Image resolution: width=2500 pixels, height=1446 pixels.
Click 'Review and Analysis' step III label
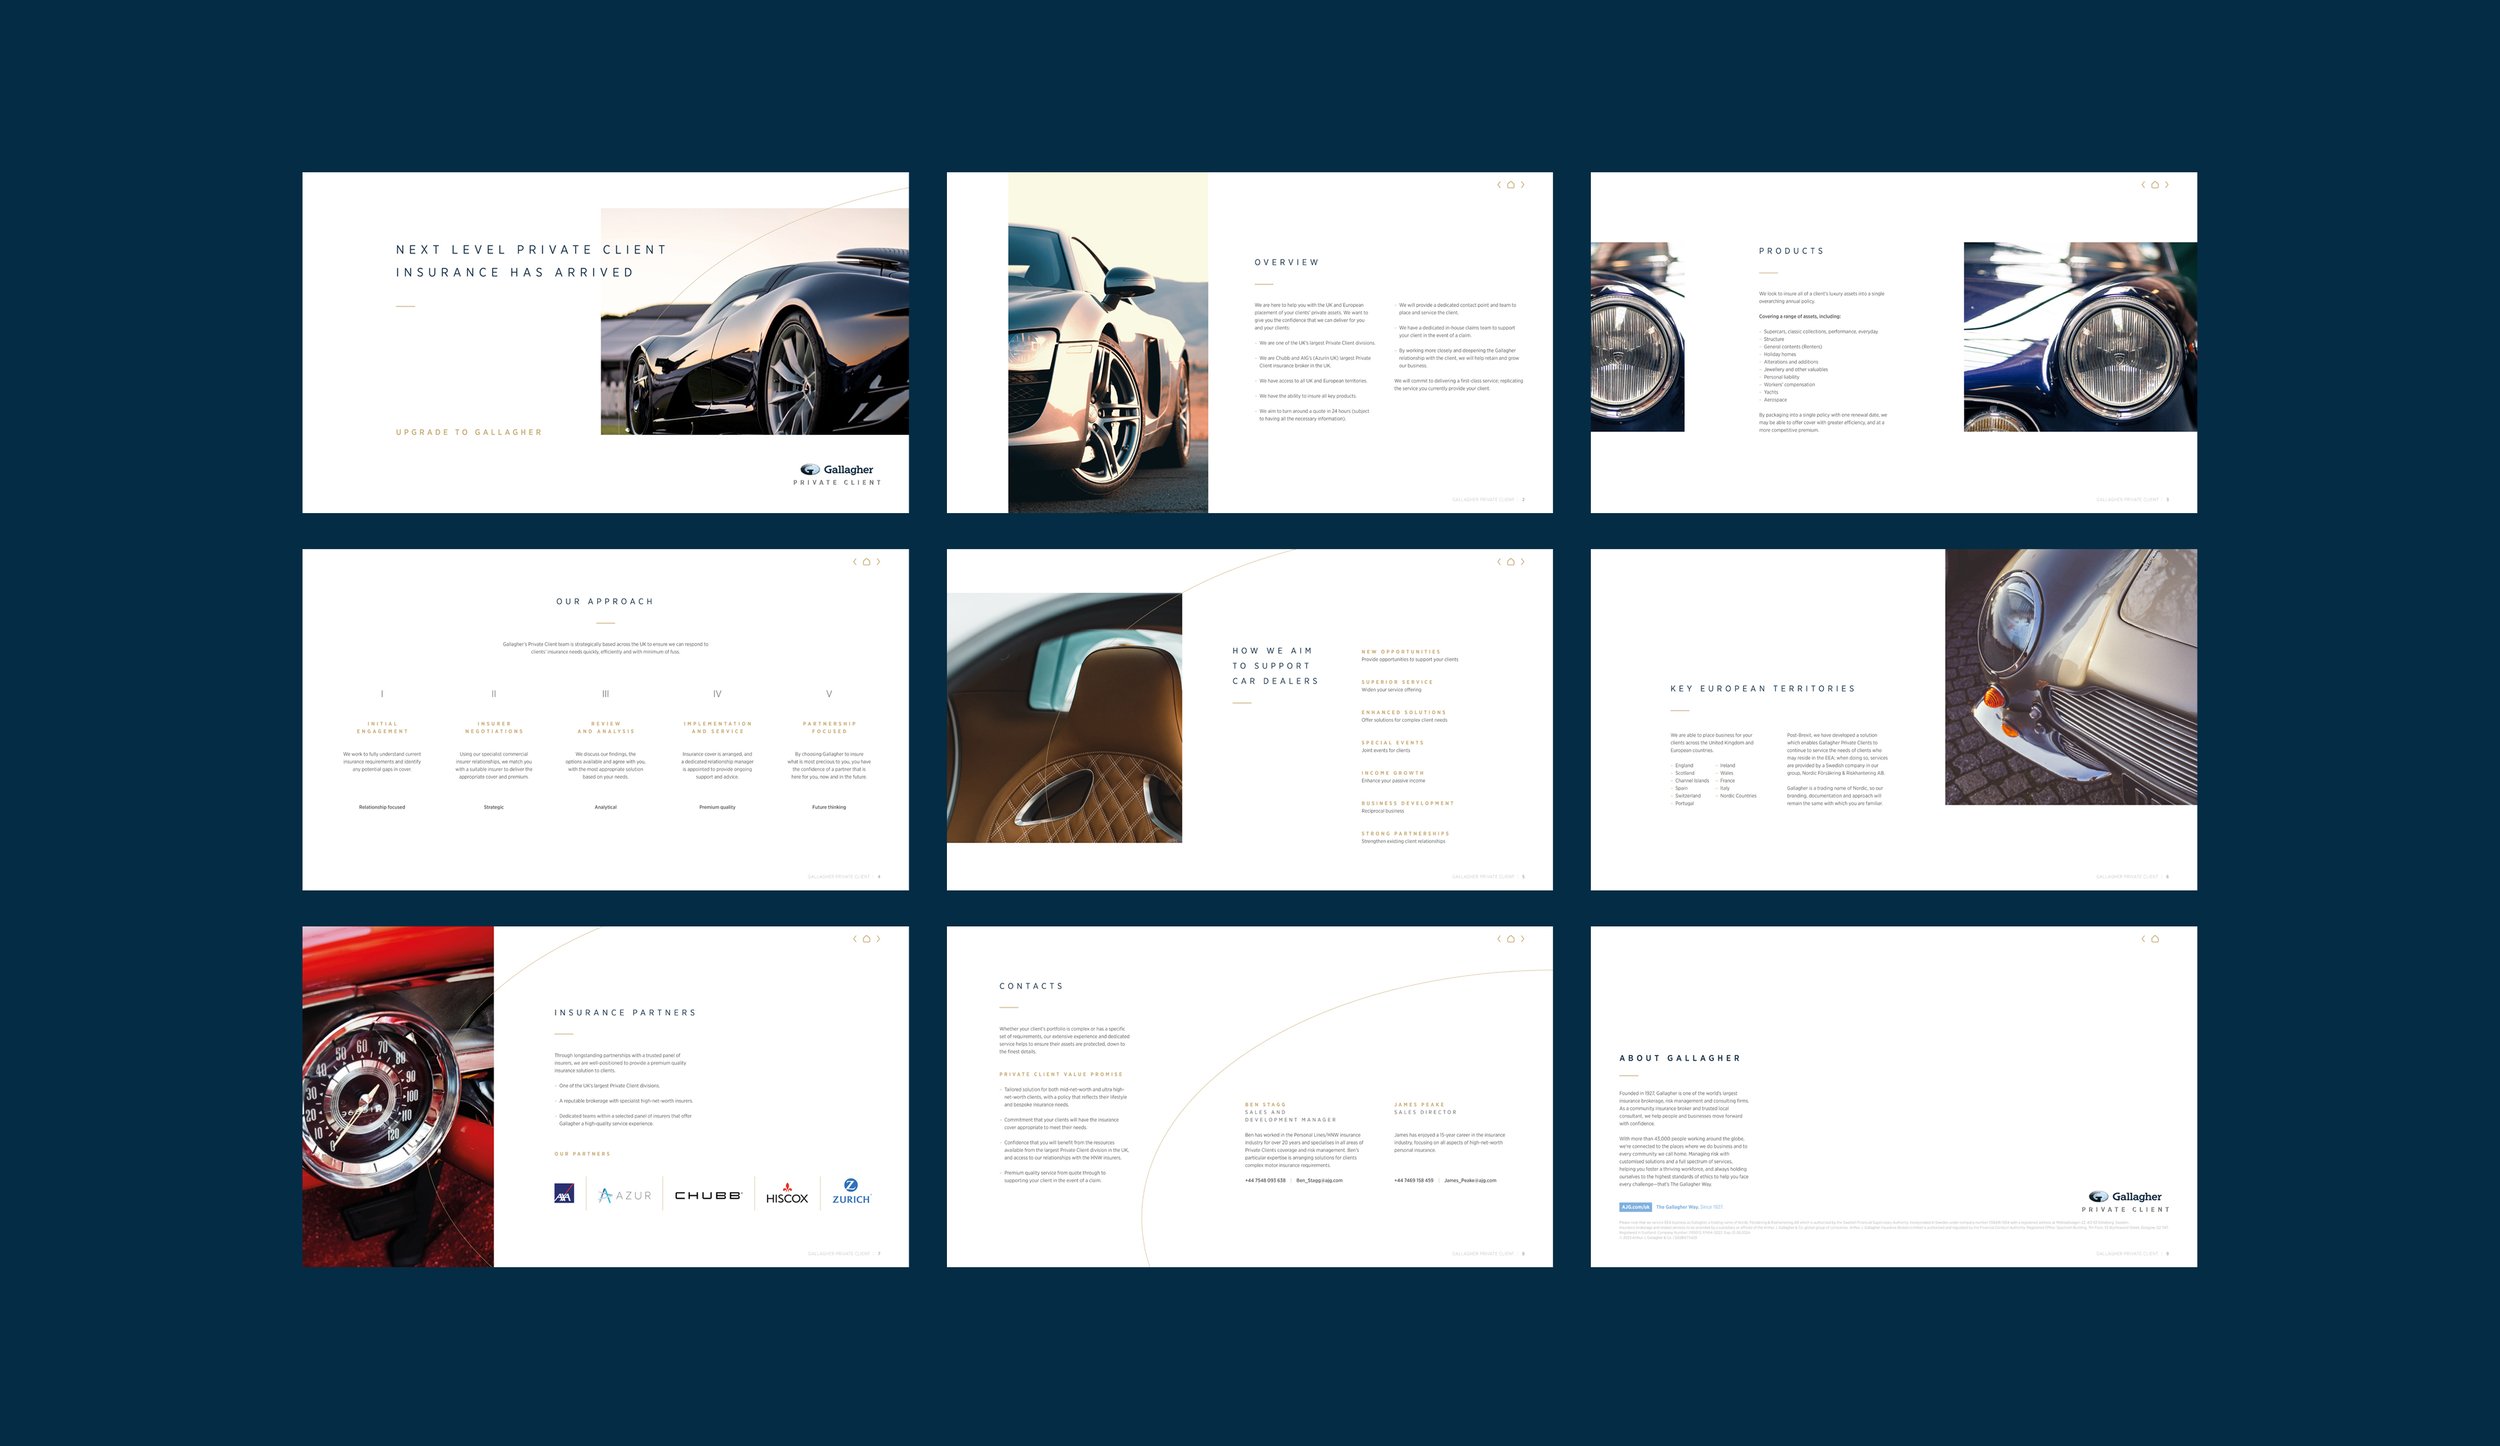pyautogui.click(x=605, y=727)
